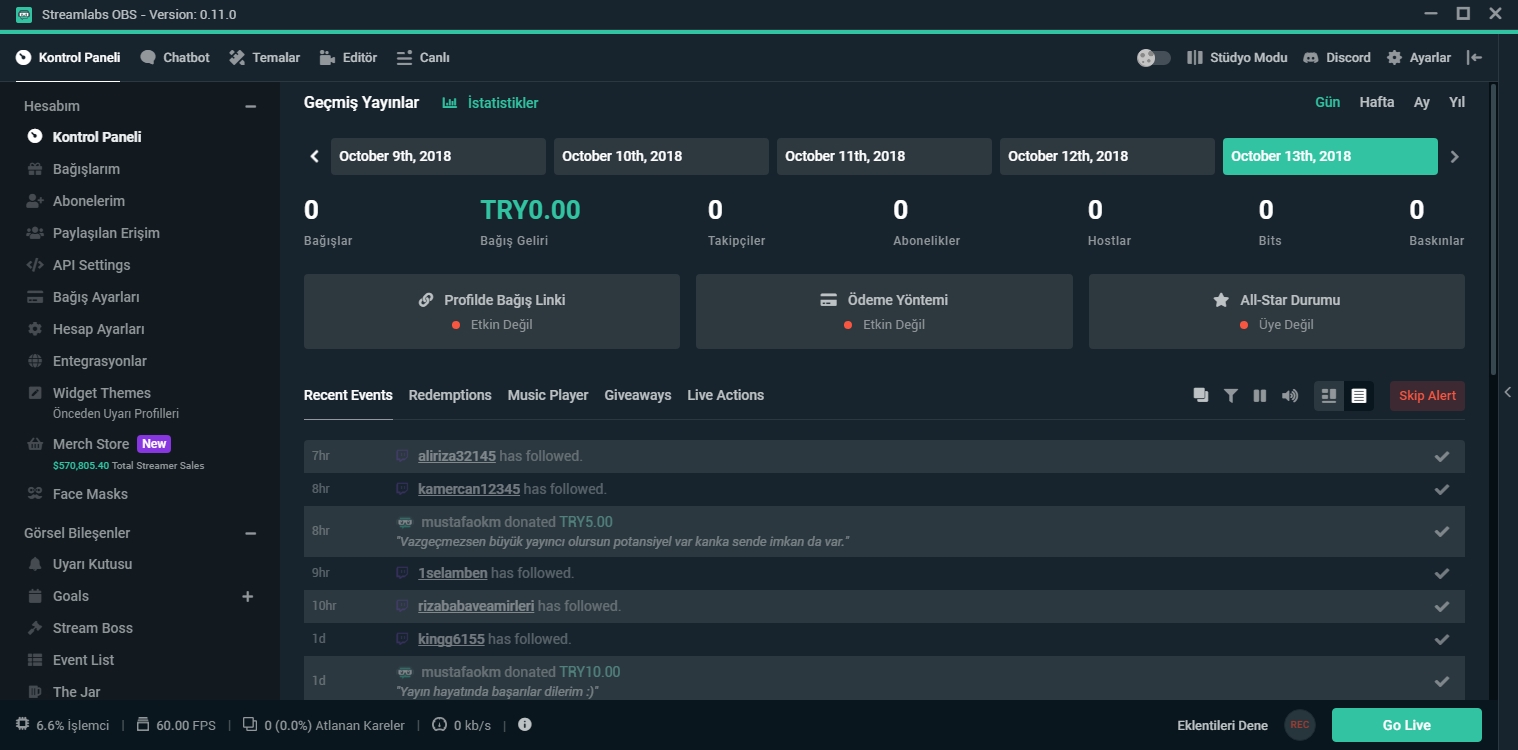Image resolution: width=1518 pixels, height=750 pixels.
Task: Pop out the recent events window
Action: tap(1201, 396)
